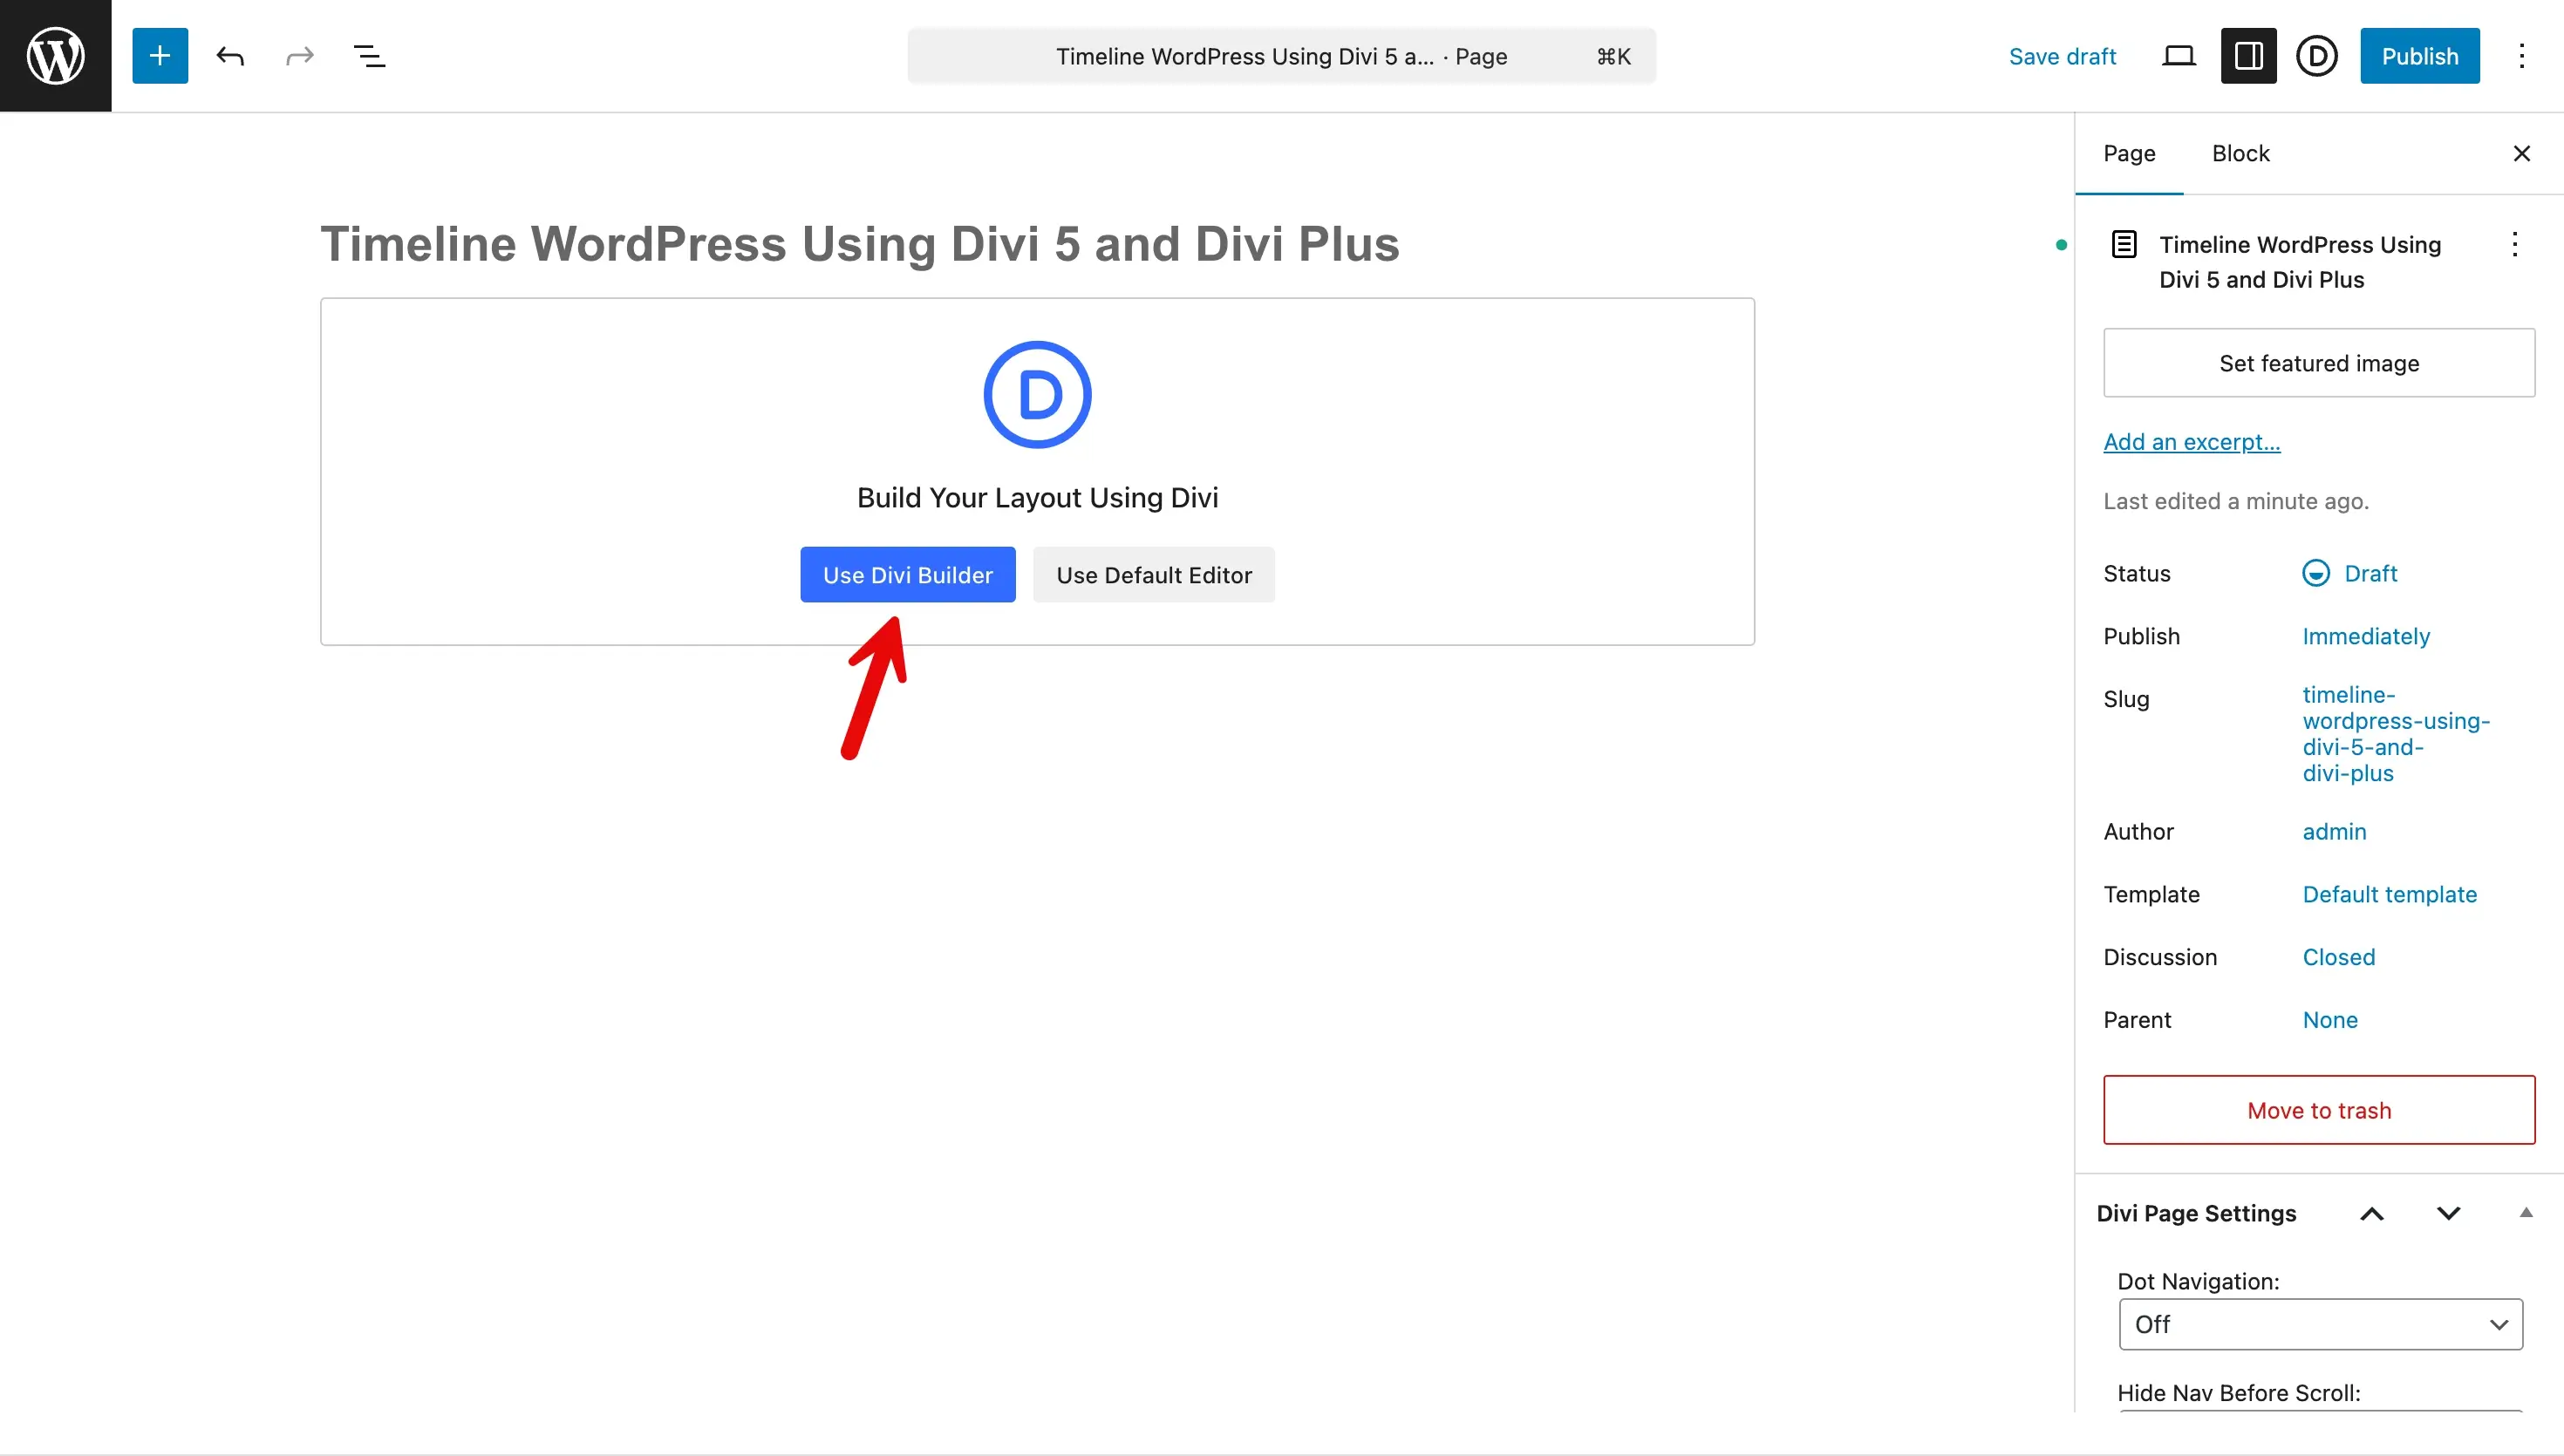Click the 'Build Your Layout Using Divi' text
2564x1456 pixels.
point(1038,497)
